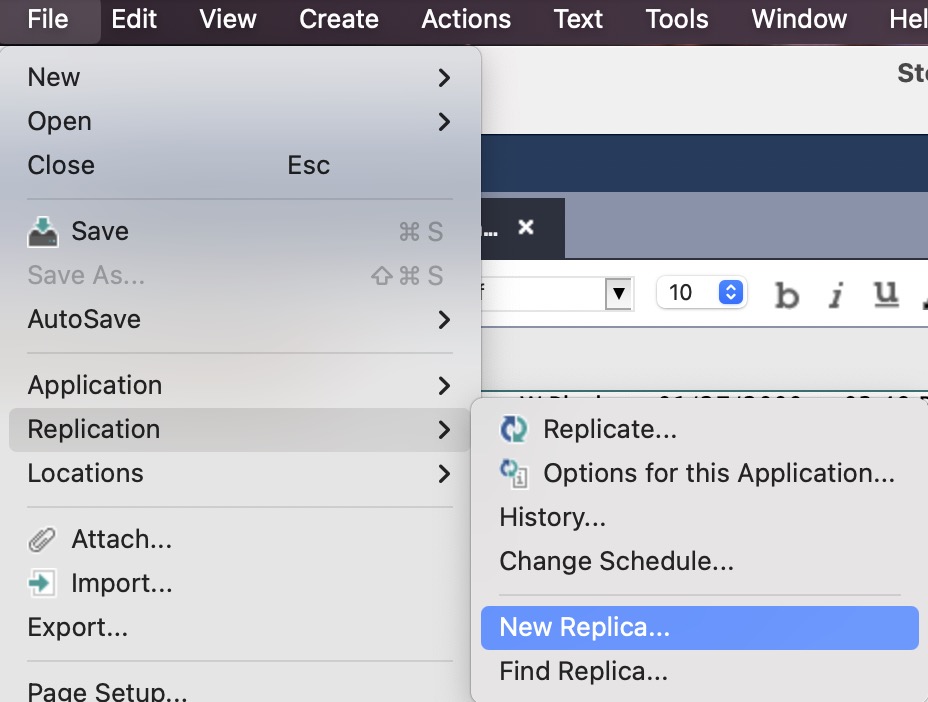Open the Tools menu
928x702 pixels.
[x=676, y=18]
